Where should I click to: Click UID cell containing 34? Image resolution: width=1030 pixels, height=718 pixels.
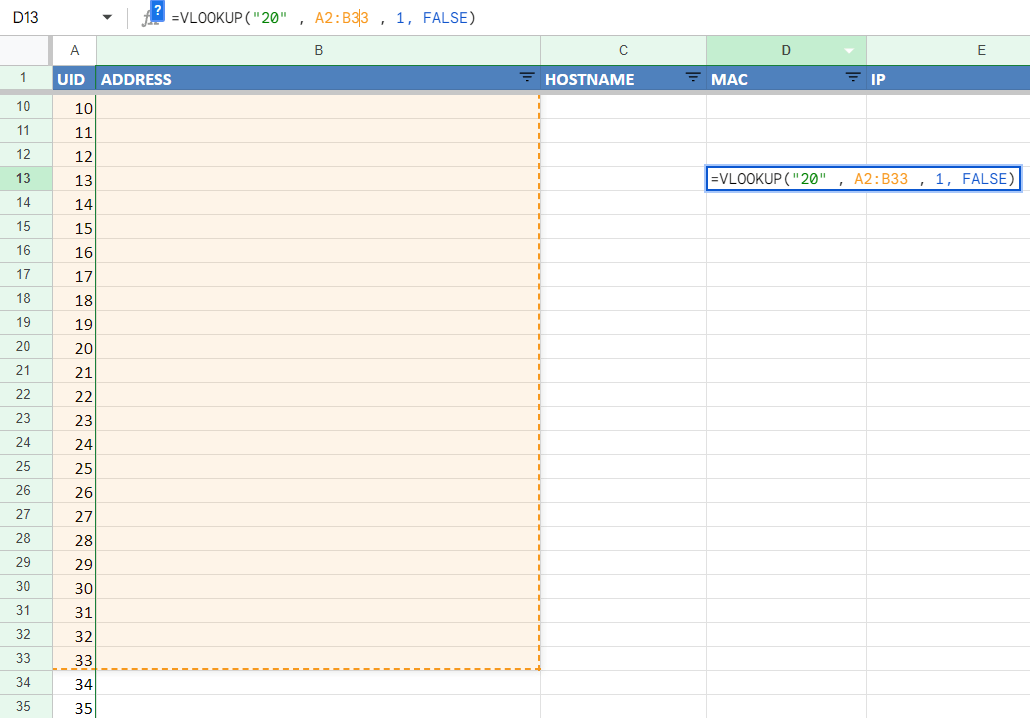click(74, 683)
